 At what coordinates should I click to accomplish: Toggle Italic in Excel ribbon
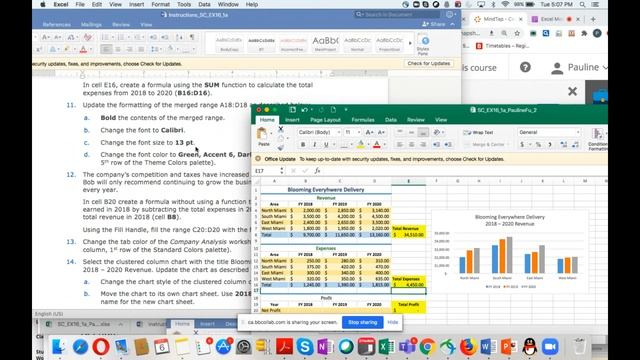[x=314, y=144]
